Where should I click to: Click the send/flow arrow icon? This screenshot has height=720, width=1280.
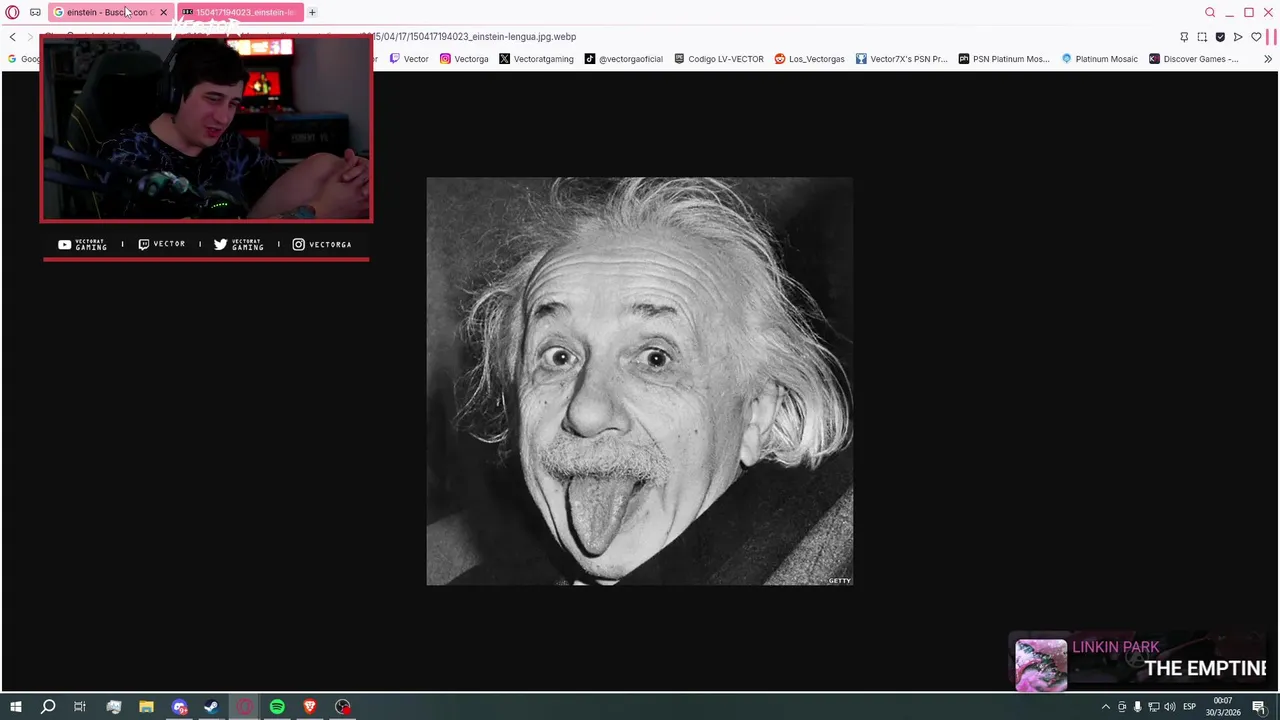pos(1238,37)
